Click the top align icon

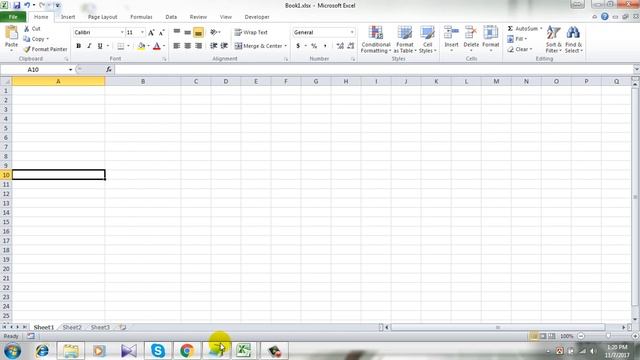[x=176, y=32]
